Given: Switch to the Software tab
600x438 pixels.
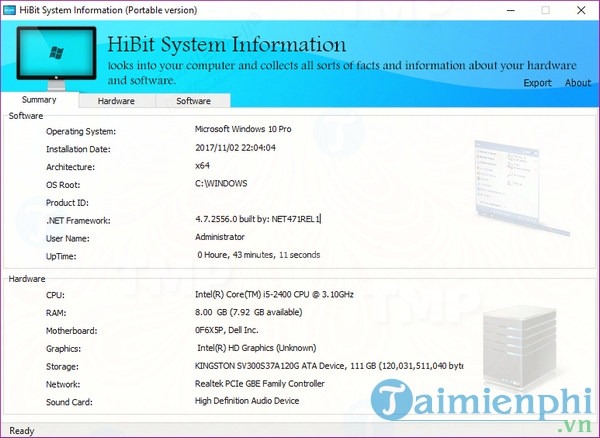Looking at the screenshot, I should coord(193,101).
